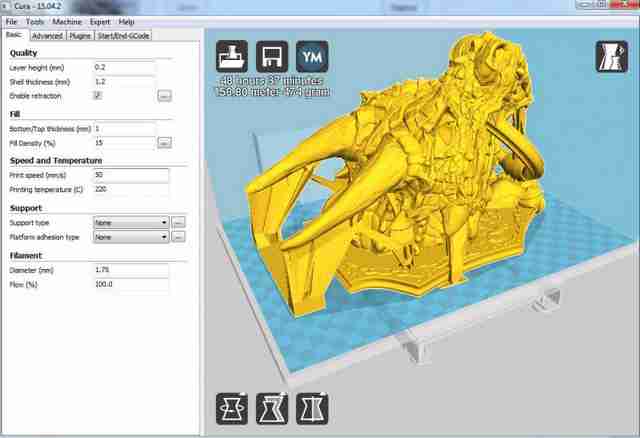Viewport: 640px width, 438px height.
Task: Click the print time estimate text
Action: (x=271, y=80)
